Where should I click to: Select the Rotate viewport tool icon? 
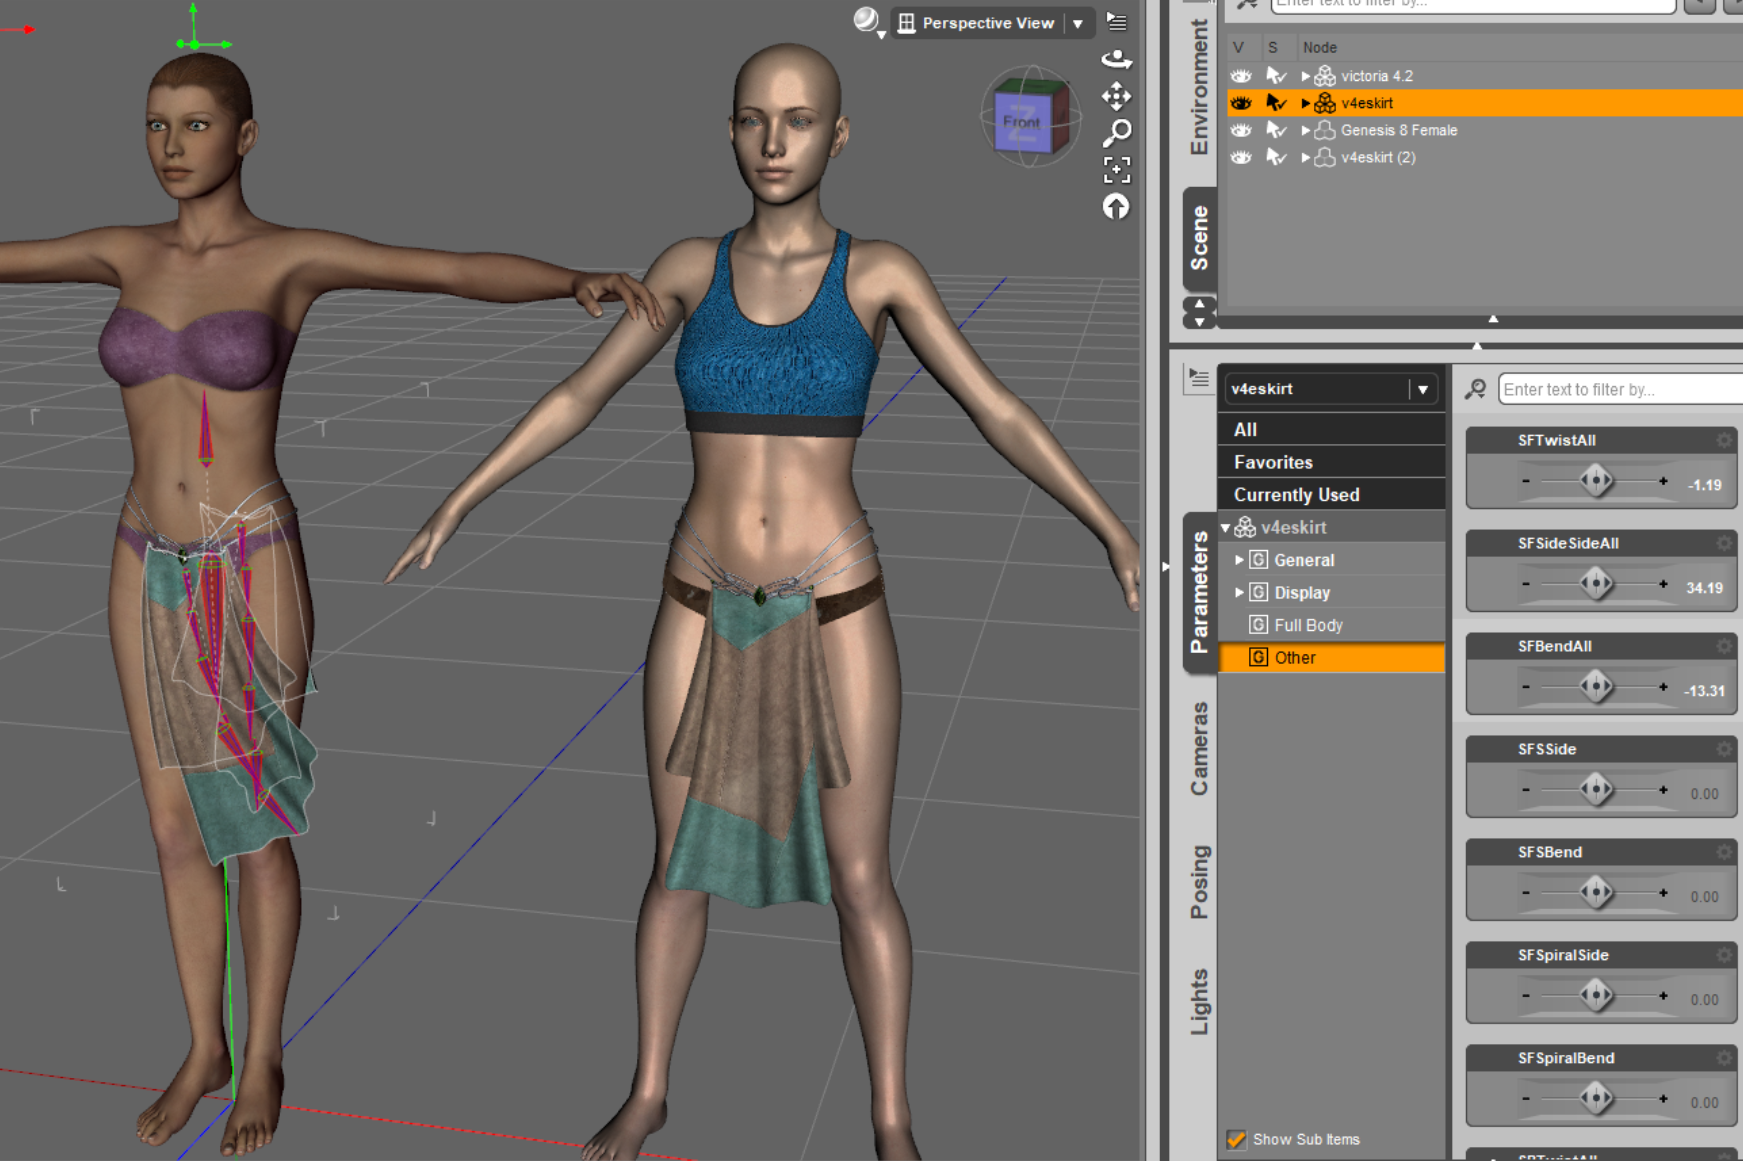1117,59
